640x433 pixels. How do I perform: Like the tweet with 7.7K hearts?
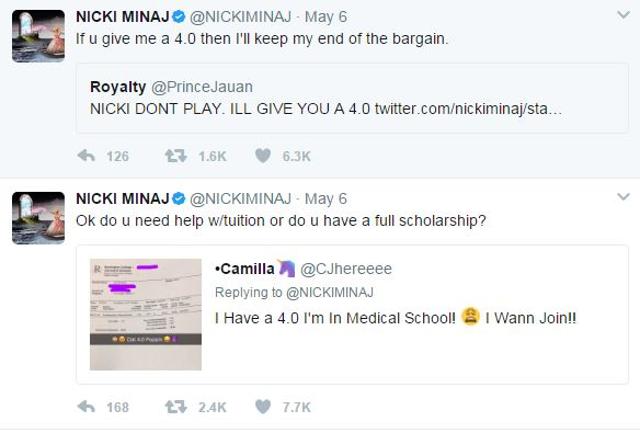coord(263,407)
